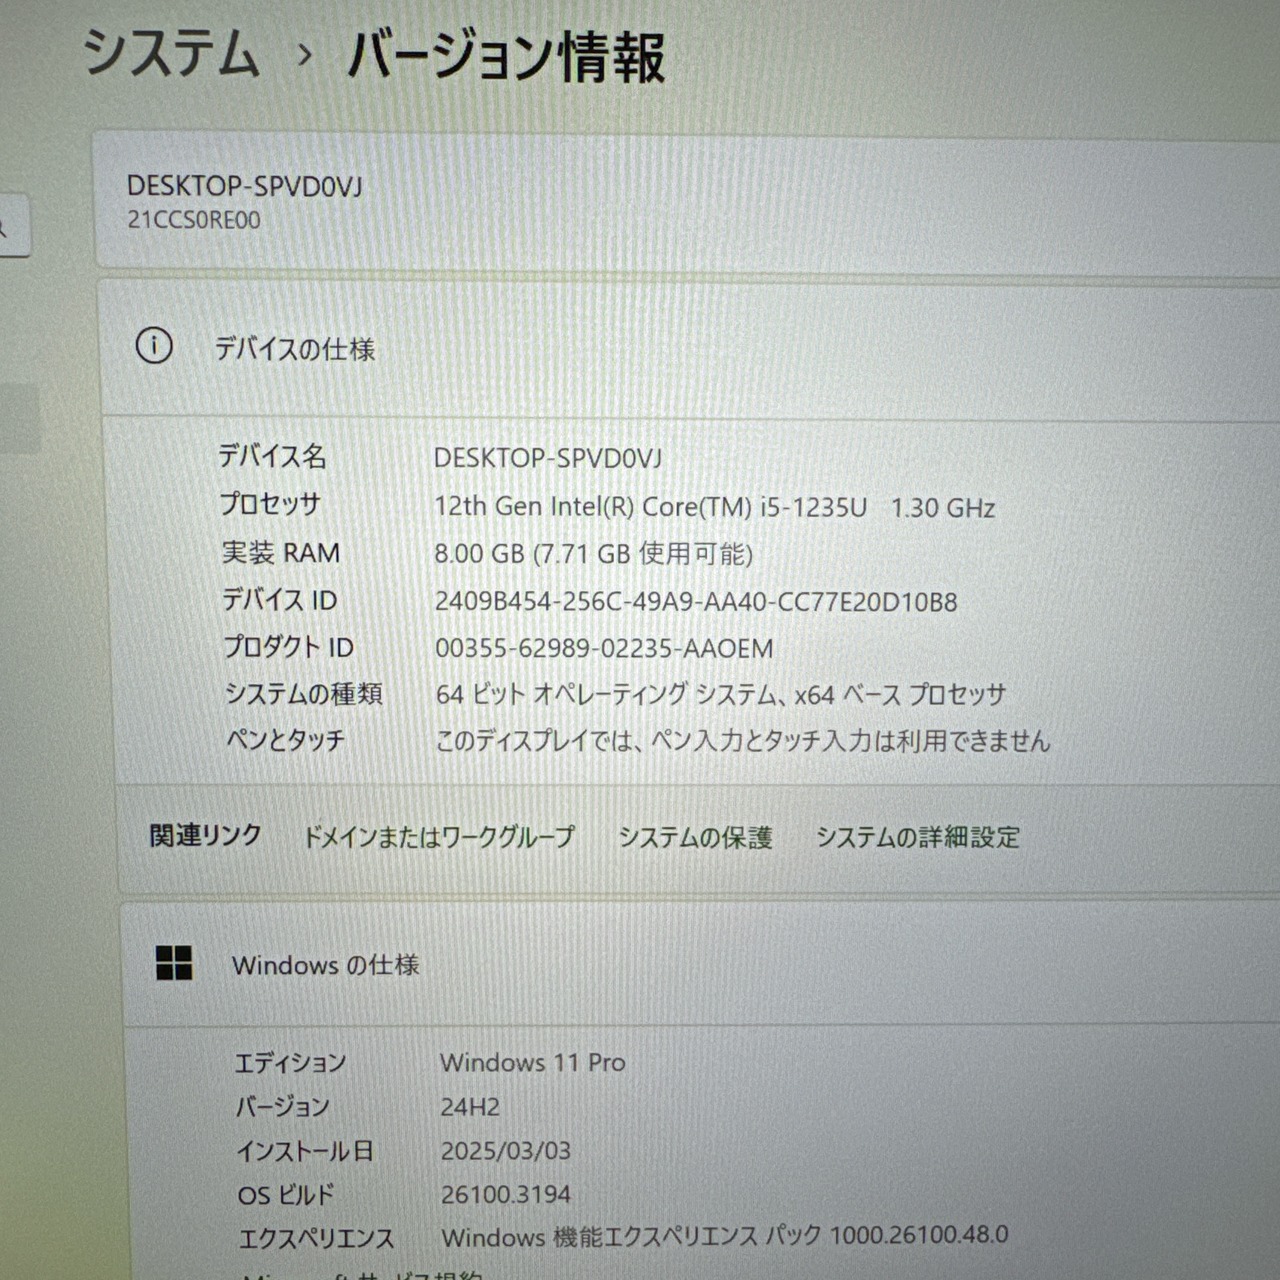Image resolution: width=1280 pixels, height=1280 pixels.
Task: Click the システムの種類 label
Action: coord(303,693)
